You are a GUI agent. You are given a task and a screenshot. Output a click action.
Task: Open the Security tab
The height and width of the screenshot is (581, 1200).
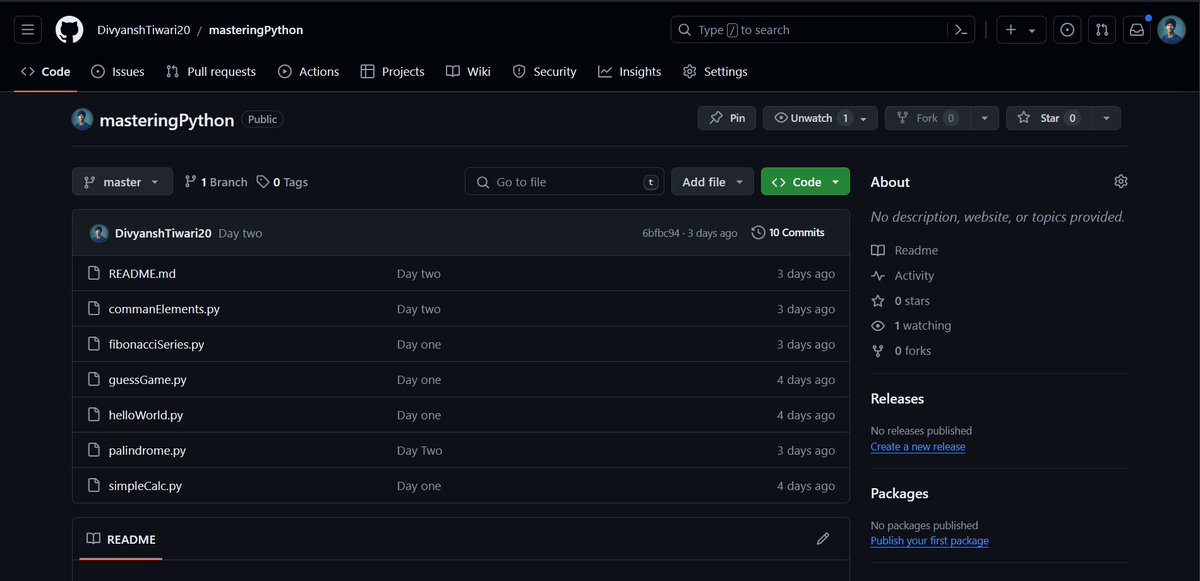click(x=544, y=72)
